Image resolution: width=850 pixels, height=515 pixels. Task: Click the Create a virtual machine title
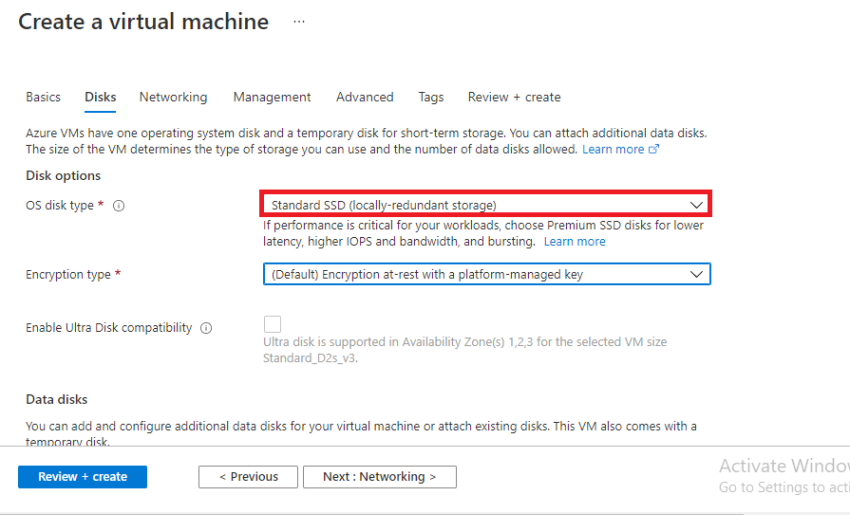[143, 22]
